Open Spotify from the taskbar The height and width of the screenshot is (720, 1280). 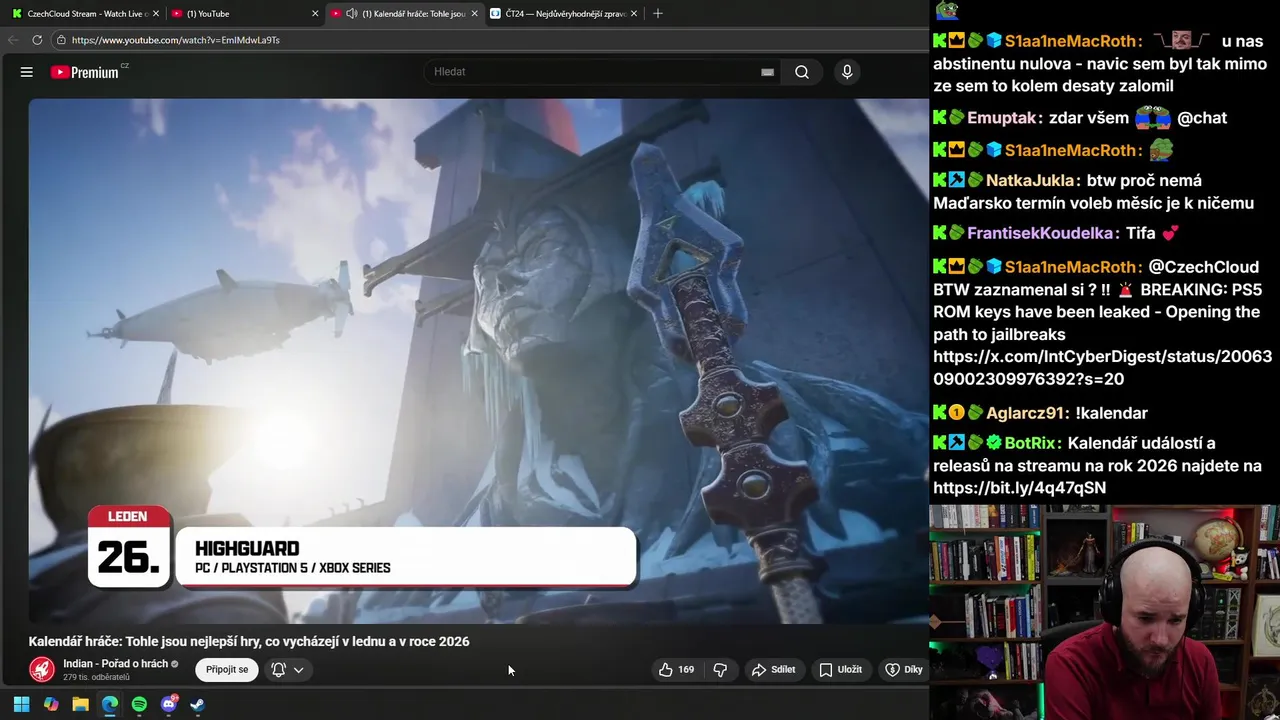[x=139, y=704]
